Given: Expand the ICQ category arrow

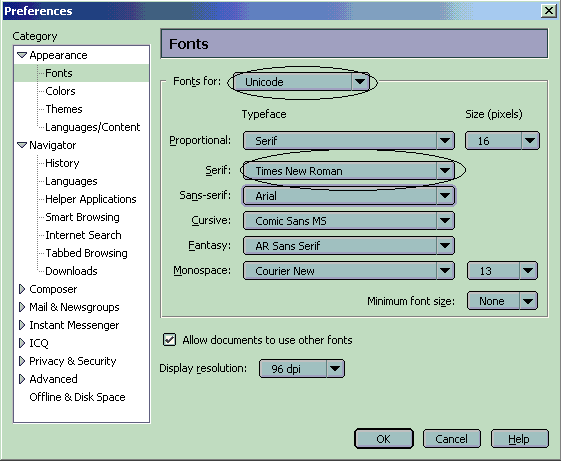Looking at the screenshot, I should (22, 343).
